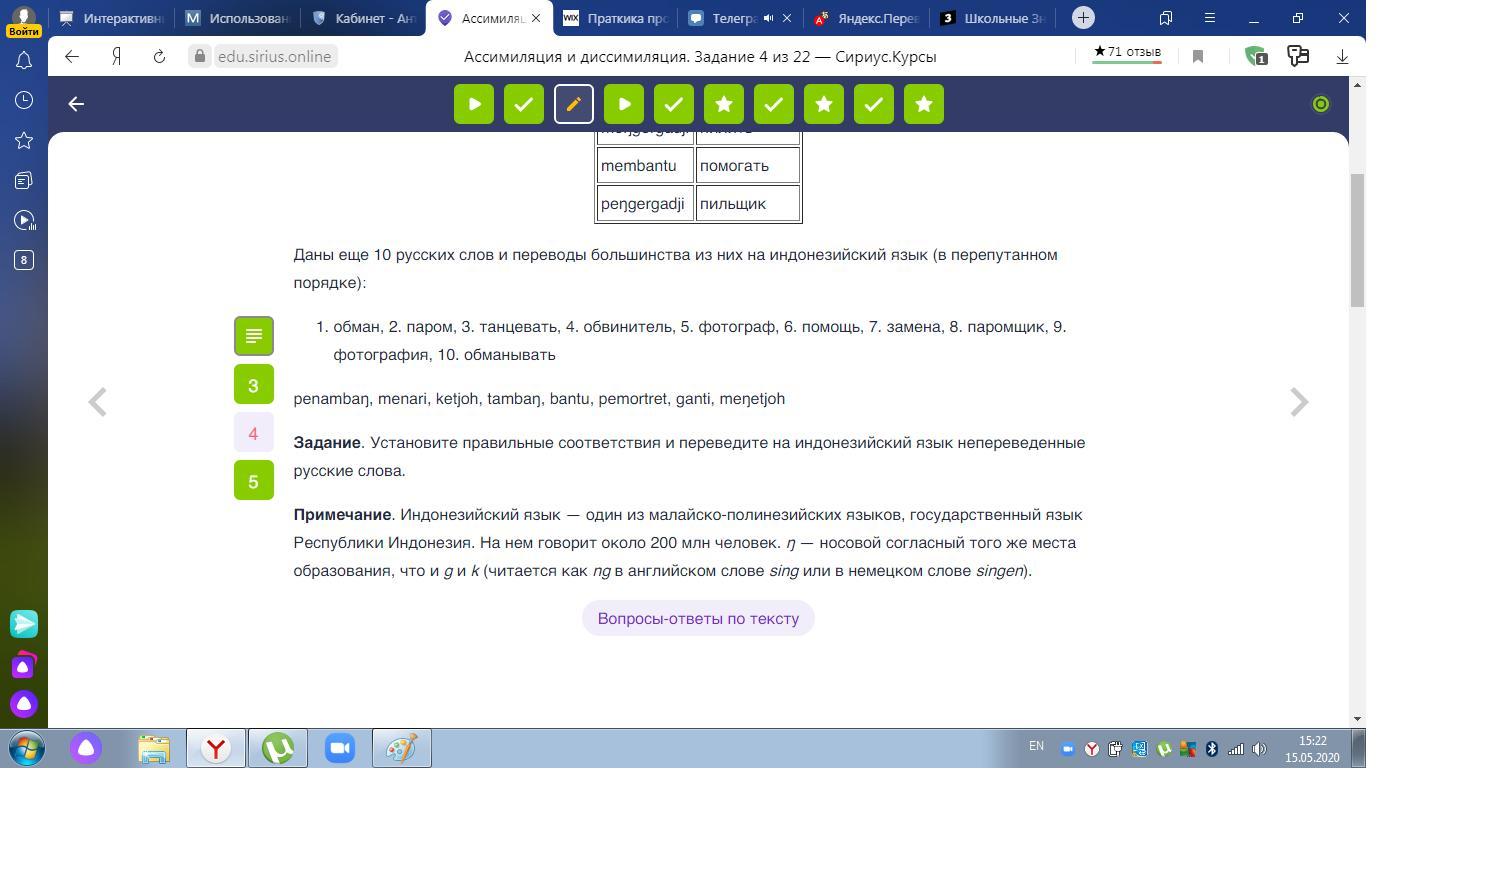The height and width of the screenshot is (888, 1510).
Task: Click the green circular status indicator
Action: [x=1320, y=104]
